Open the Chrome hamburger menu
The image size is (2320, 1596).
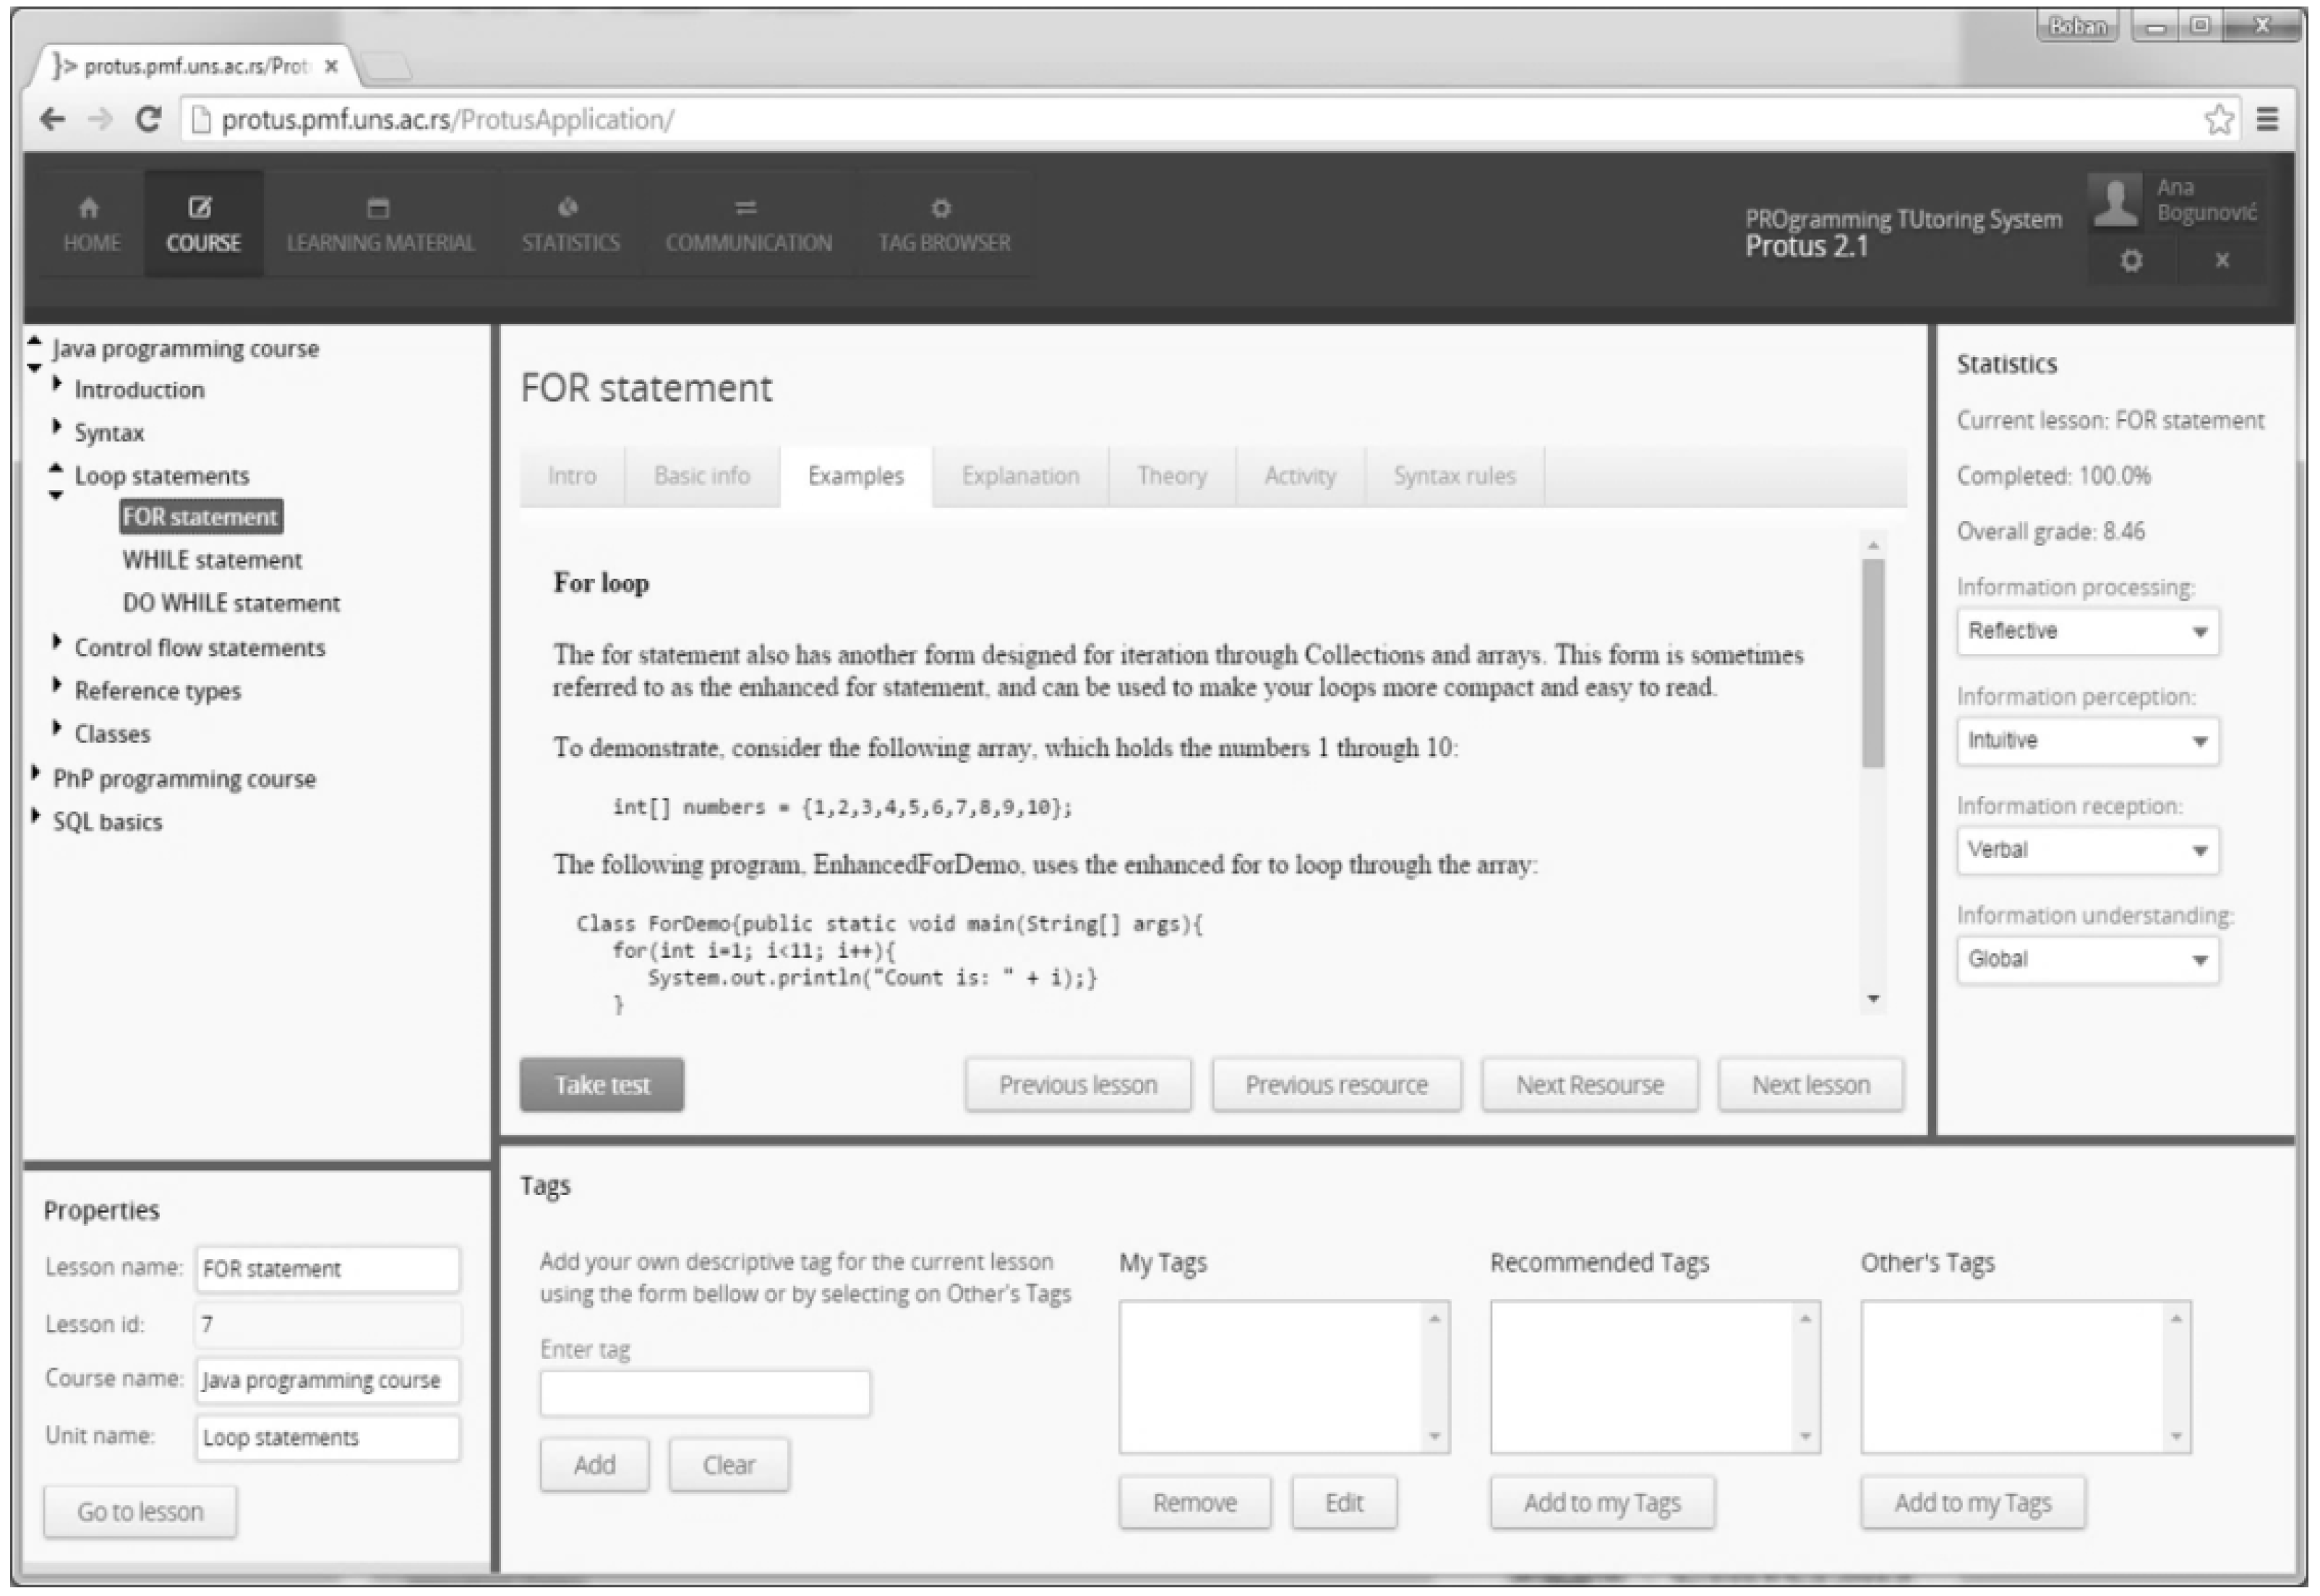2268,120
